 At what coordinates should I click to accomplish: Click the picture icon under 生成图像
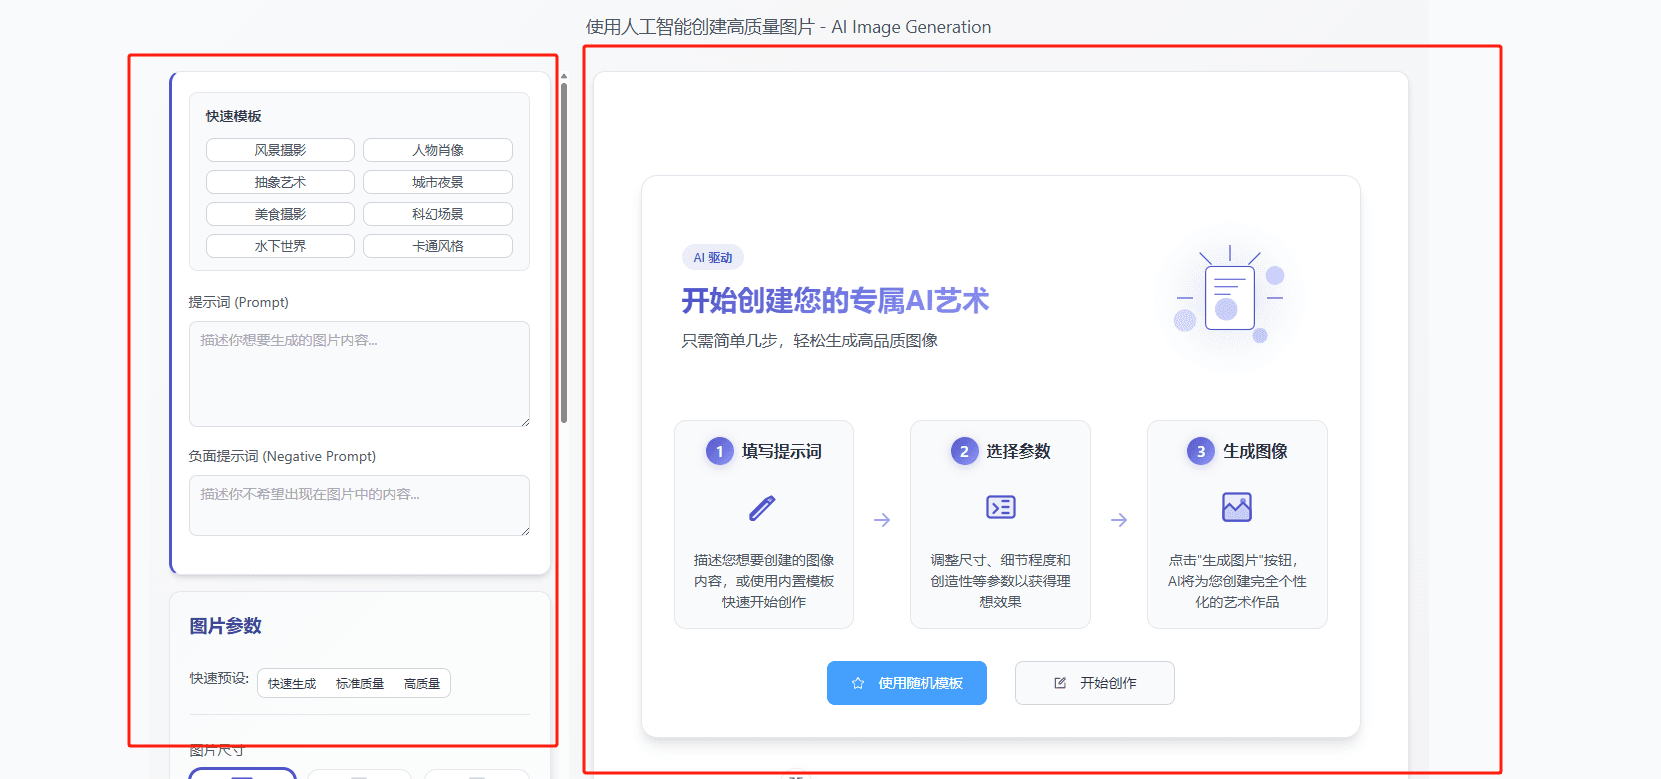point(1237,507)
